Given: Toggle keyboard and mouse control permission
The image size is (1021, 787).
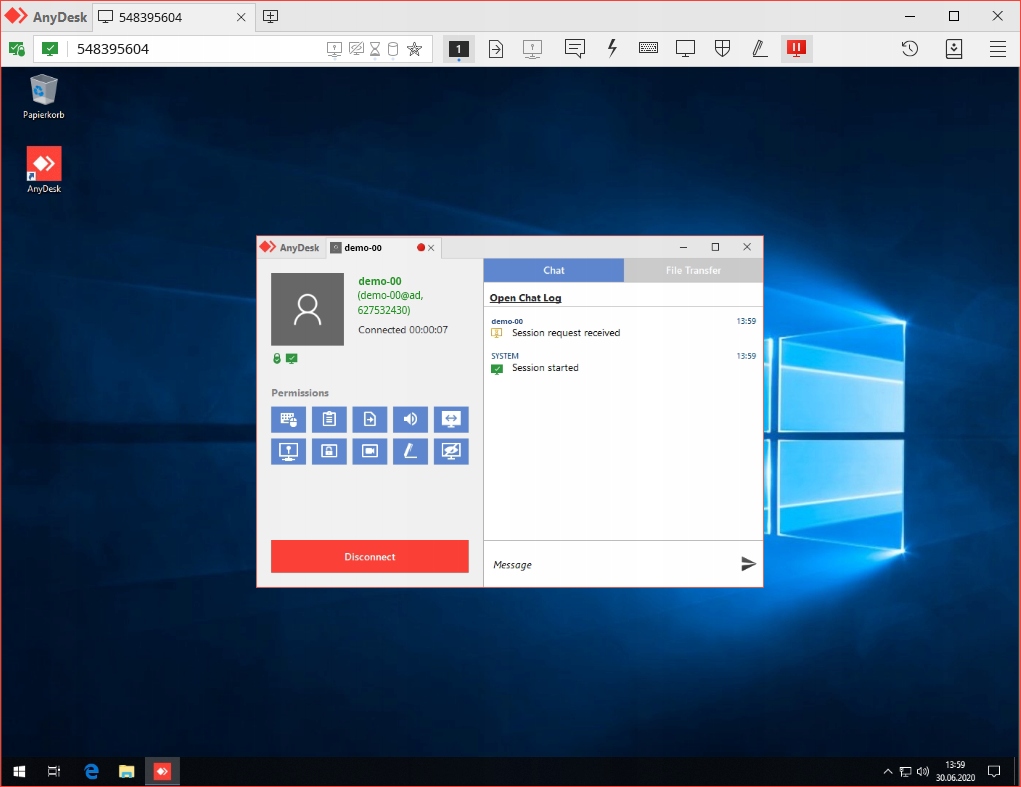Looking at the screenshot, I should (x=288, y=420).
